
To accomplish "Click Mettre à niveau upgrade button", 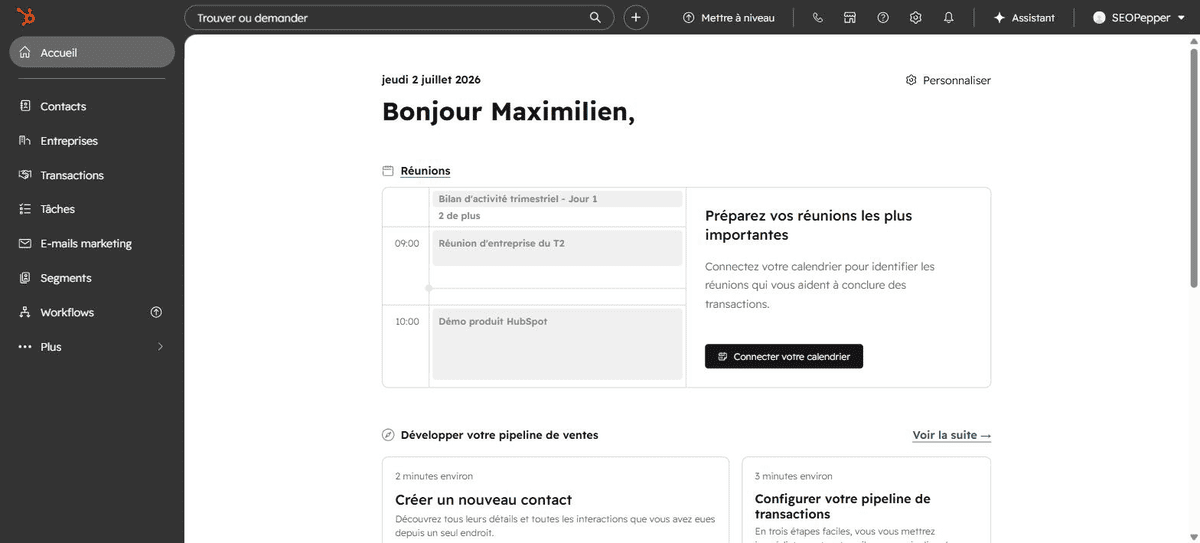I will click(729, 17).
